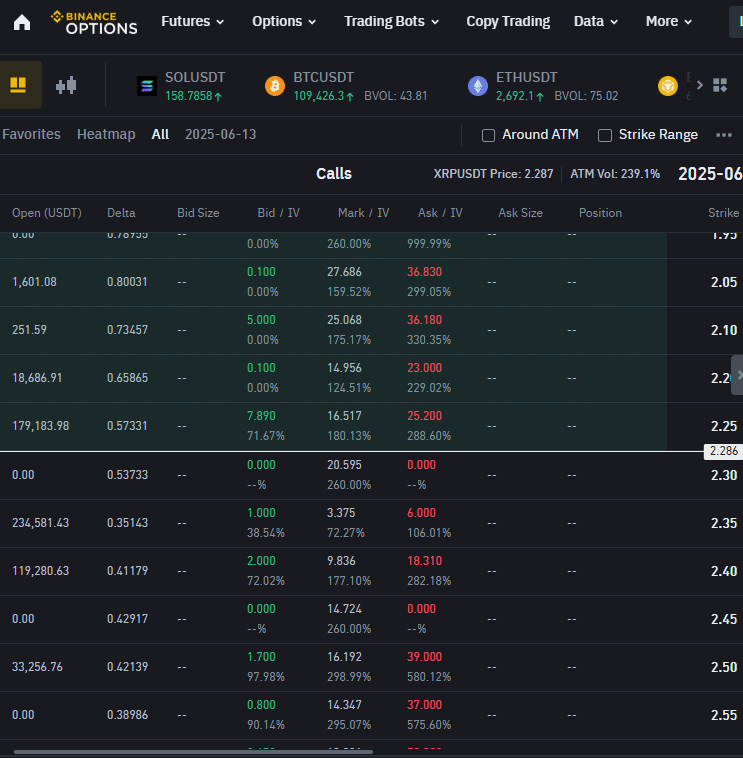Screen dimensions: 743x758
Task: Switch to the Heatmap tab
Action: click(x=106, y=134)
